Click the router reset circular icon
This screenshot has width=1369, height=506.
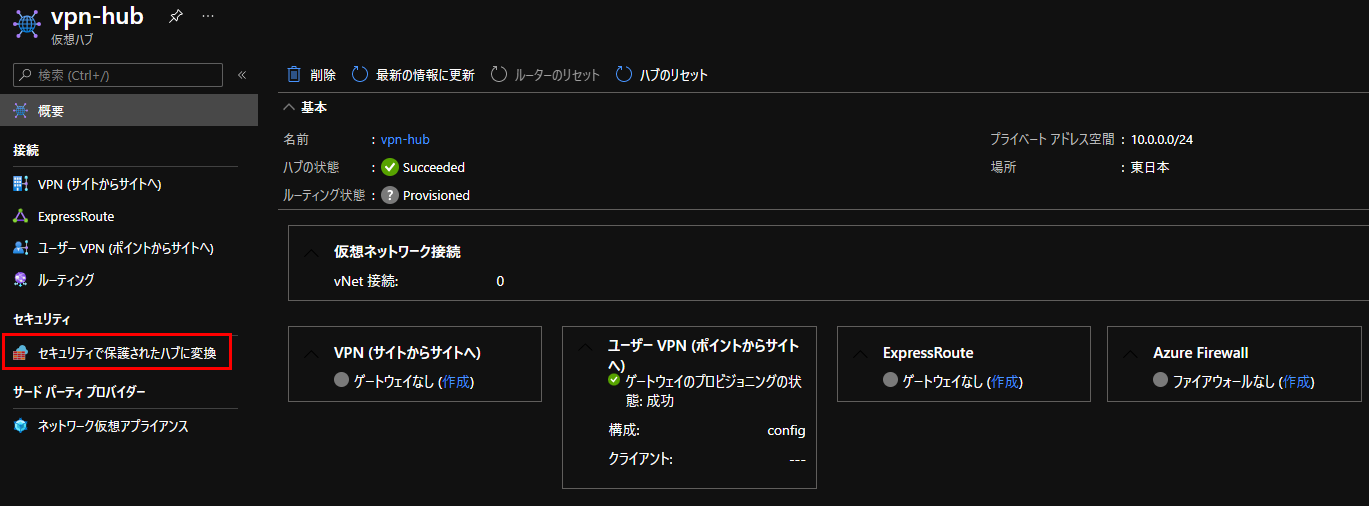(x=499, y=74)
